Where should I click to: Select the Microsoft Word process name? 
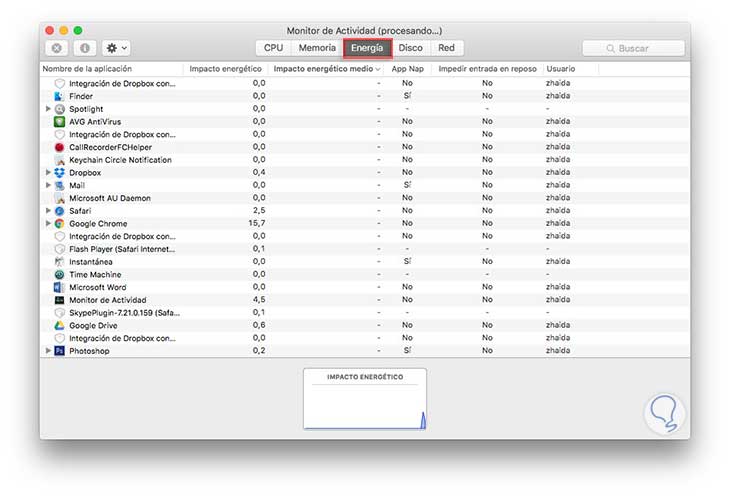[x=98, y=287]
